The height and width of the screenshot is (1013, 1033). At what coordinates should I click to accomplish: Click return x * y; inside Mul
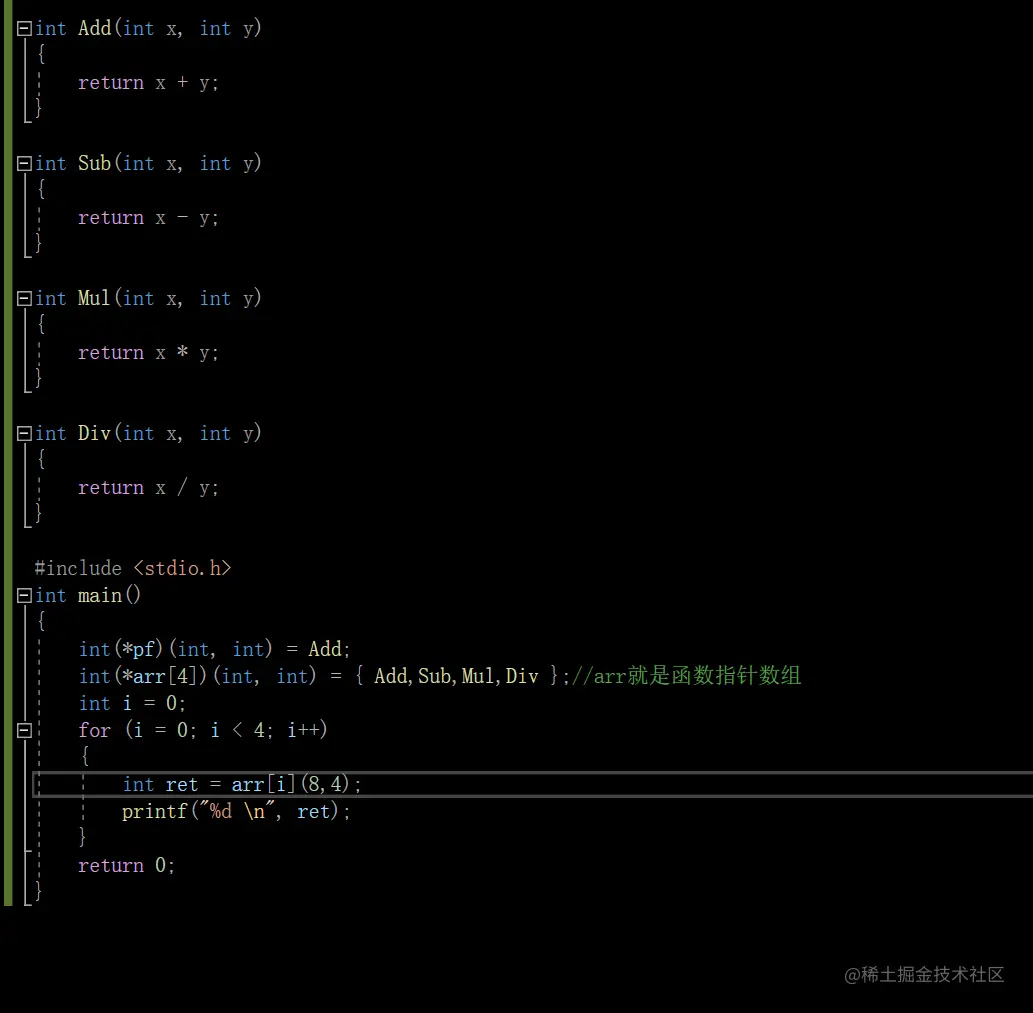point(148,352)
